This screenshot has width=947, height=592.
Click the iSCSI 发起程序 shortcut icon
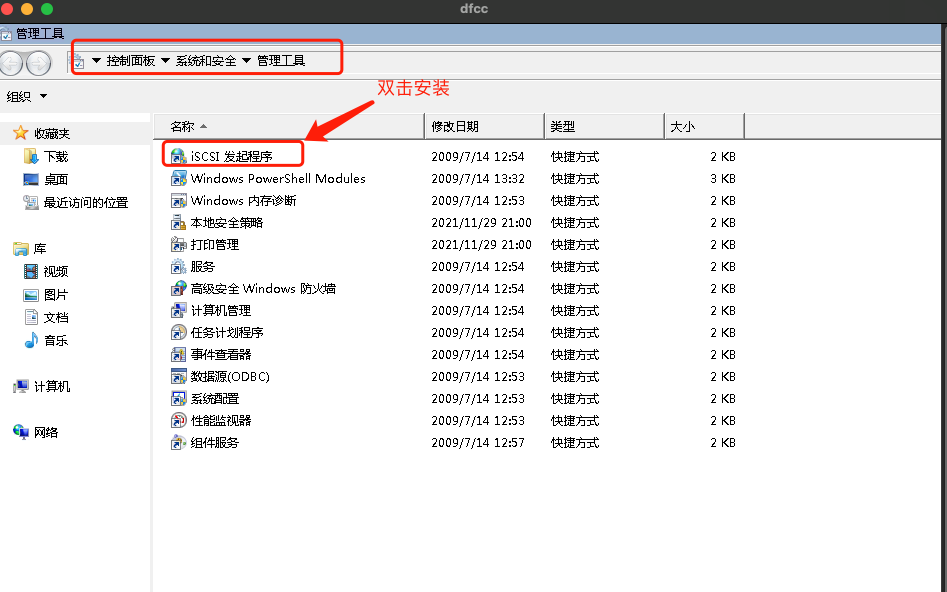(178, 156)
